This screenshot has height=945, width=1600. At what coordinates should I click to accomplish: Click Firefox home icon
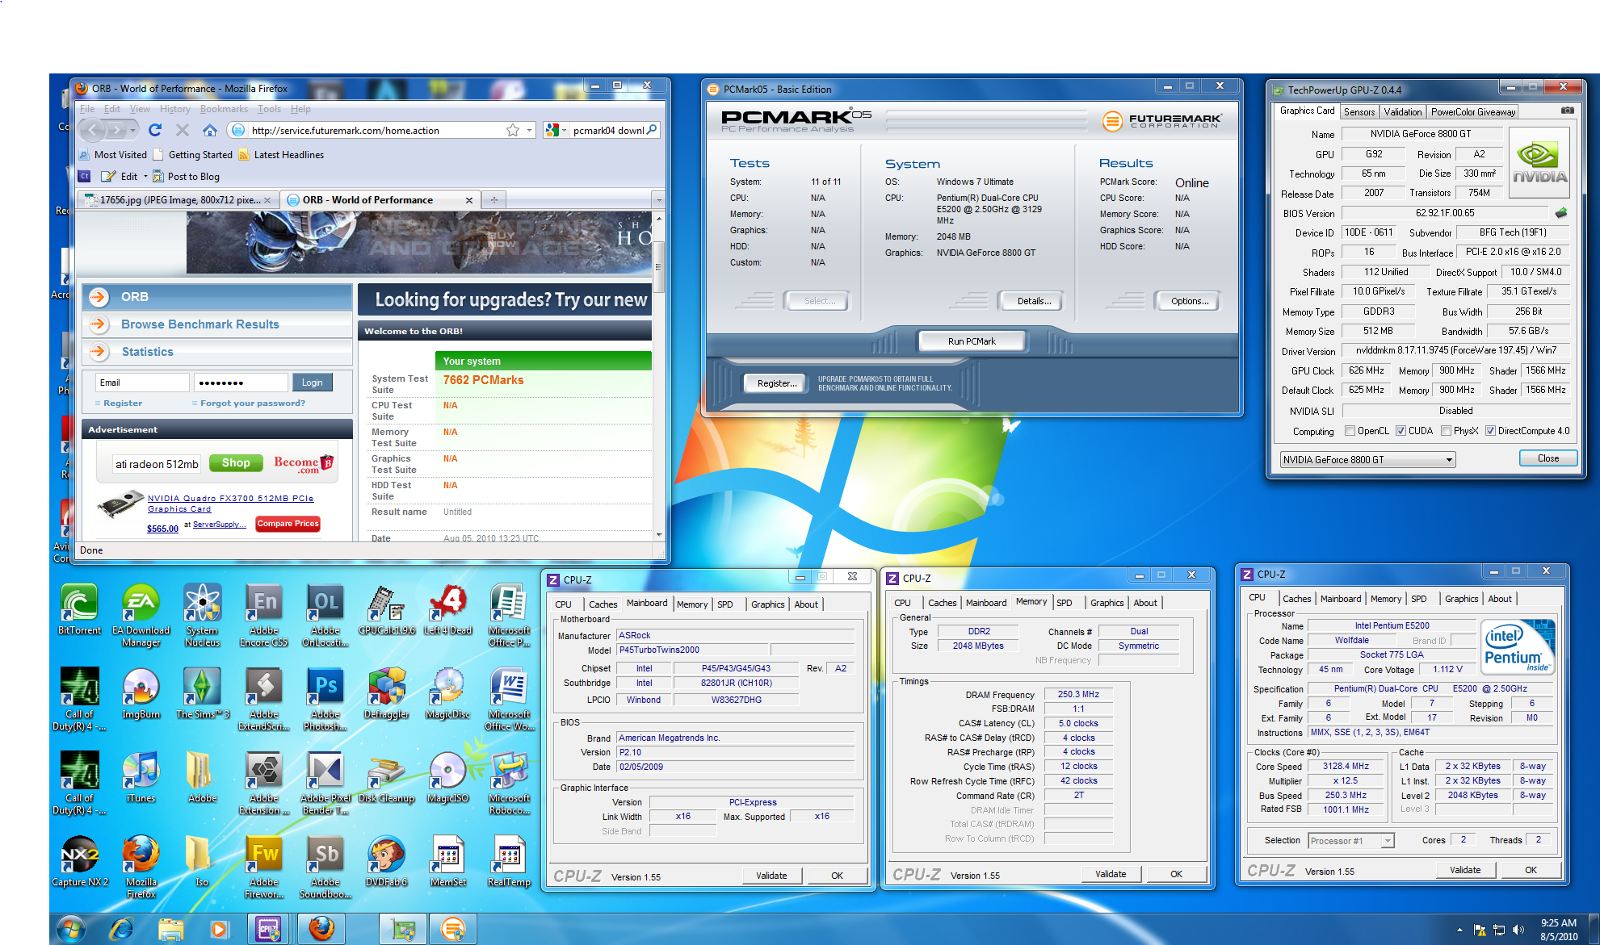coord(210,130)
